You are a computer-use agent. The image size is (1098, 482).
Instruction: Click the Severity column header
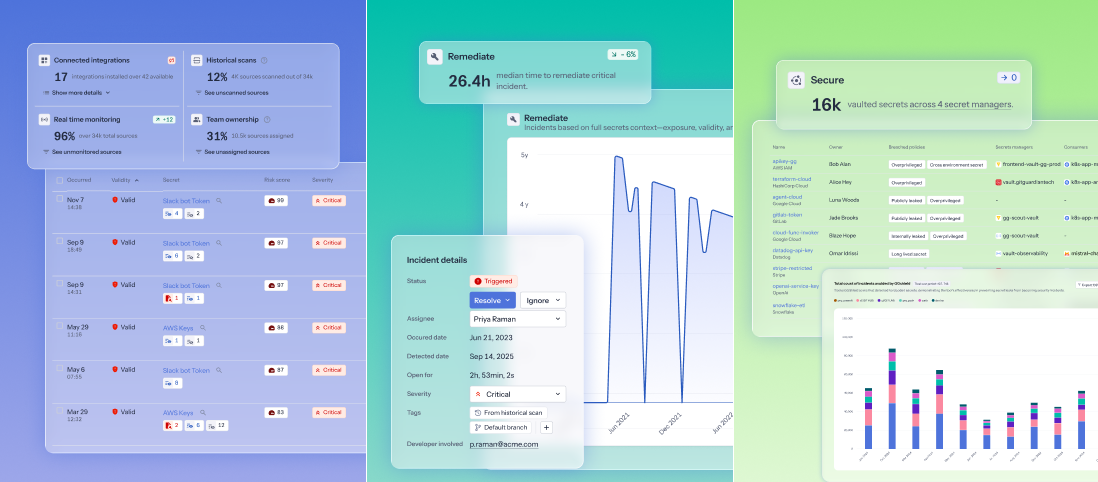322,180
